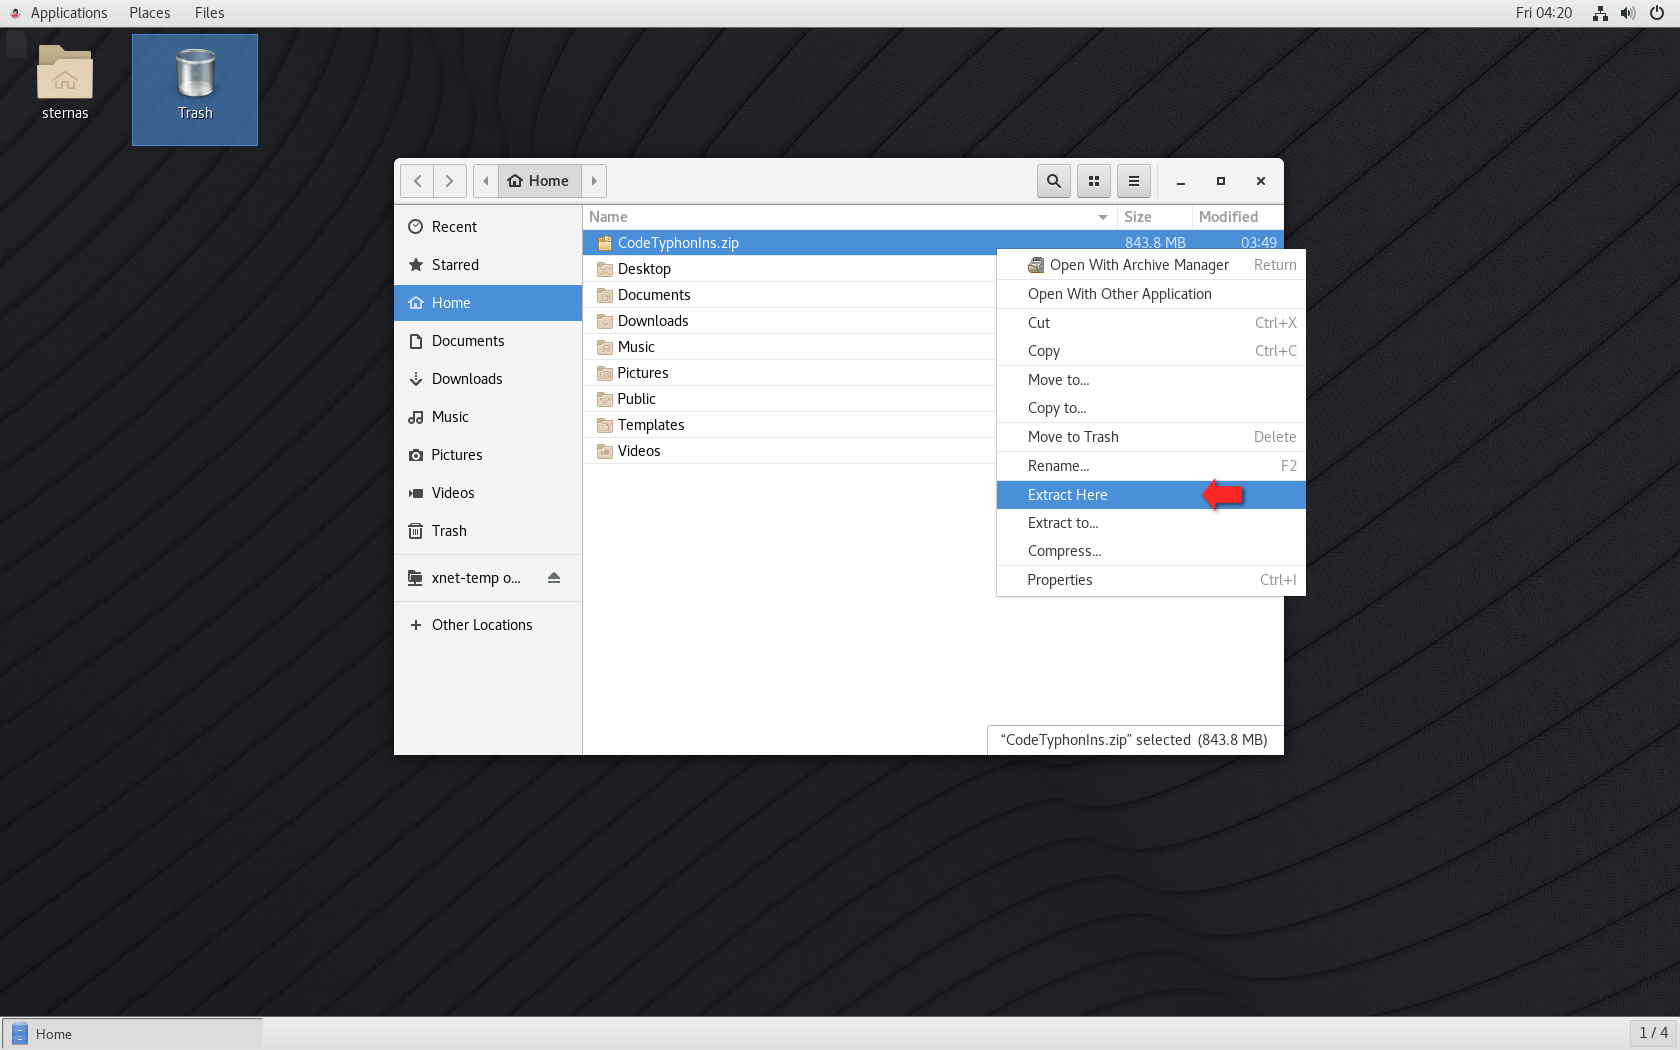Click the path bar right scroll arrow

[x=594, y=181]
